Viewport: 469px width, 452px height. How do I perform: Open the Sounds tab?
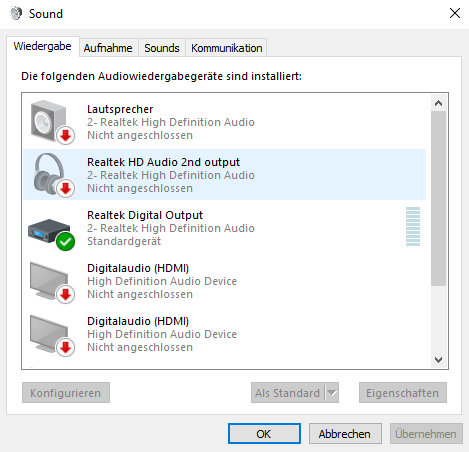pyautogui.click(x=162, y=48)
